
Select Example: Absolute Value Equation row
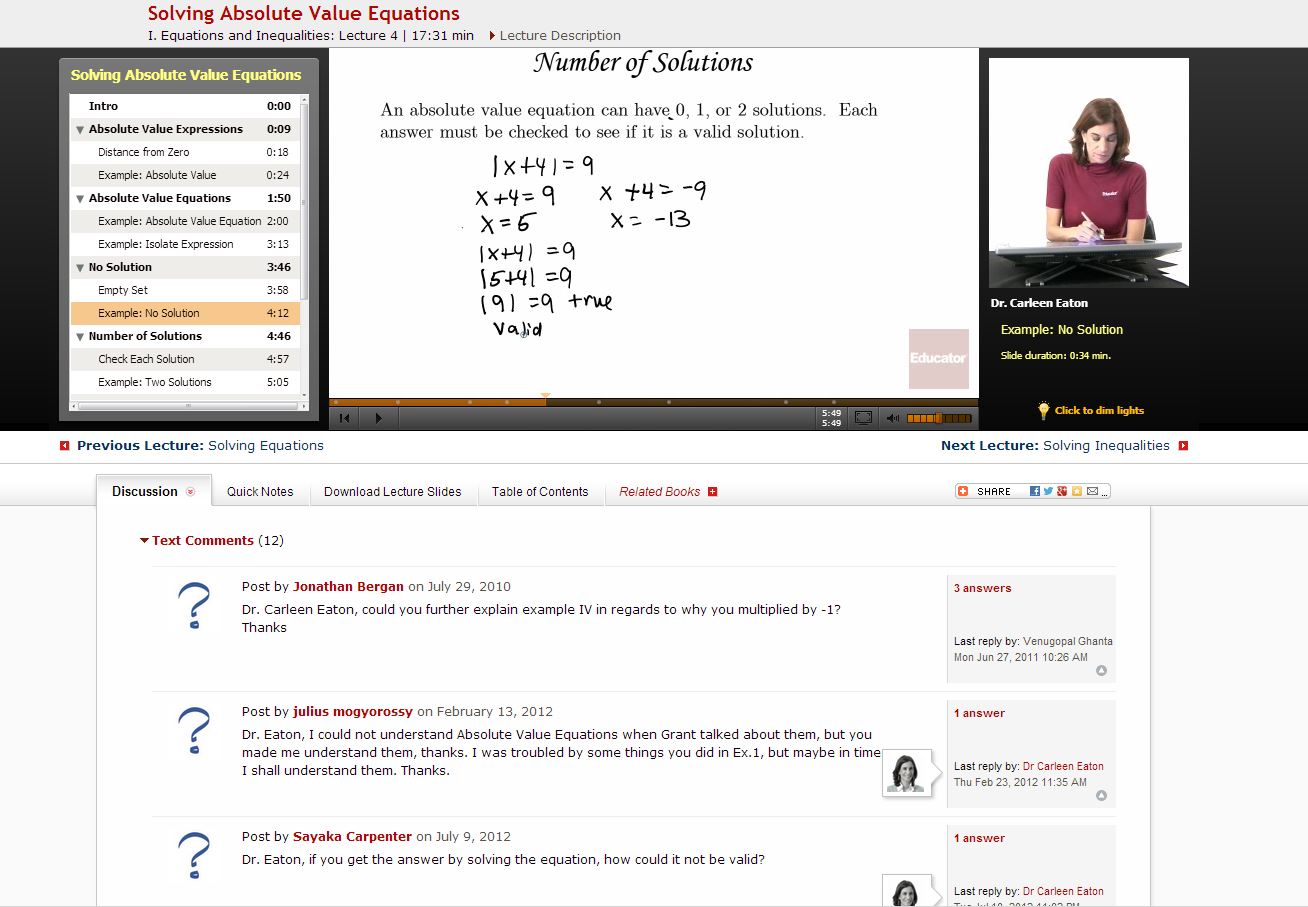click(x=185, y=221)
